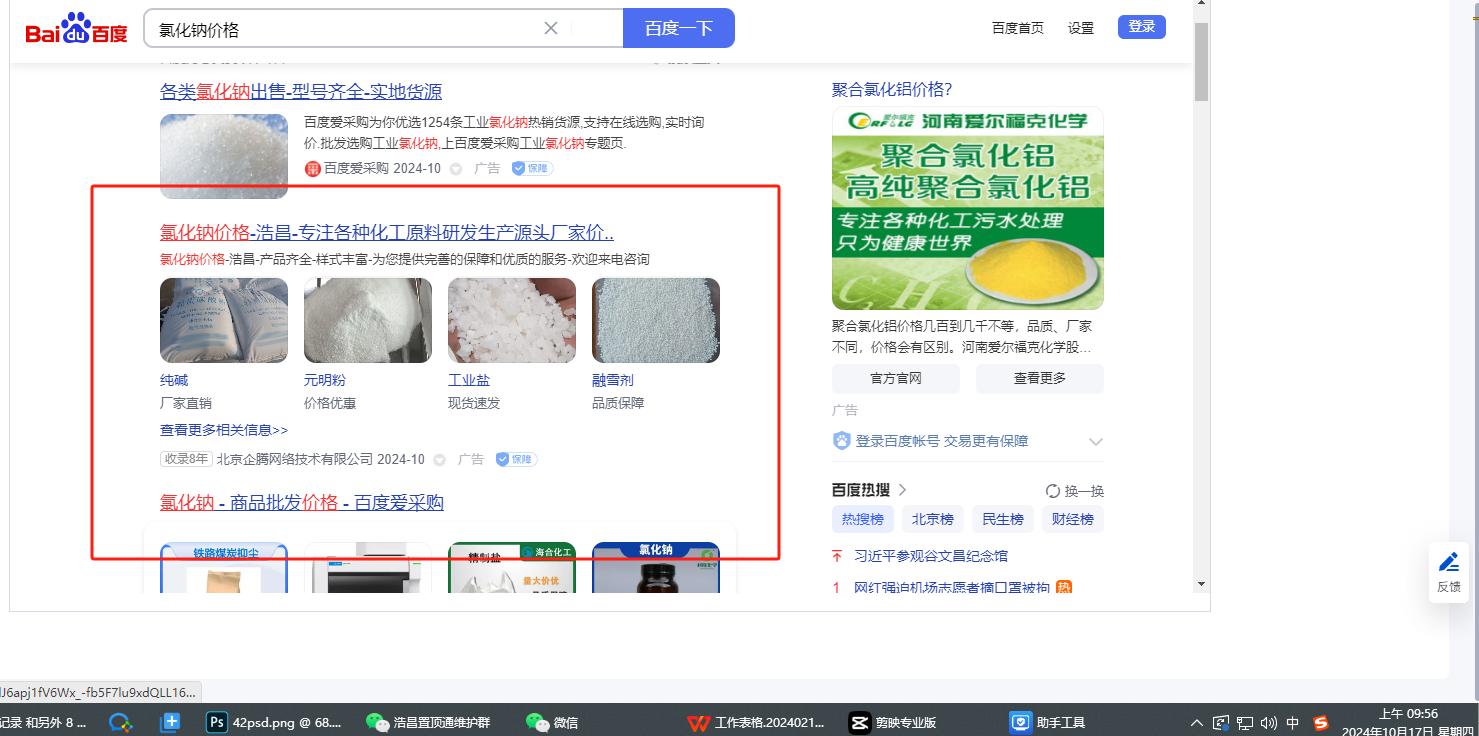Image resolution: width=1479 pixels, height=736 pixels.
Task: Open the 融雪剂 text link
Action: tap(613, 380)
